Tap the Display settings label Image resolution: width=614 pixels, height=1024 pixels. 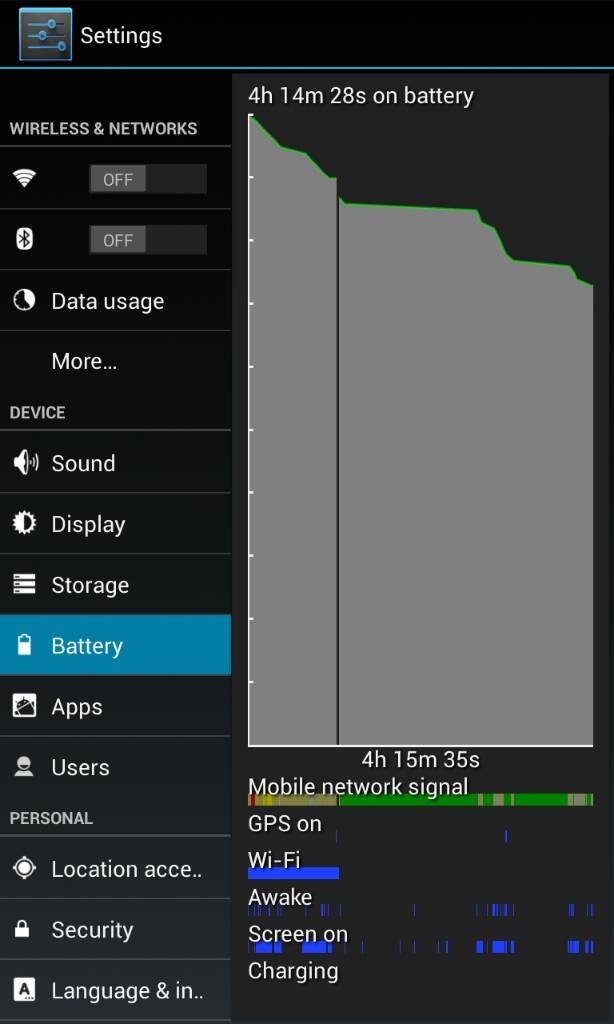tap(88, 524)
